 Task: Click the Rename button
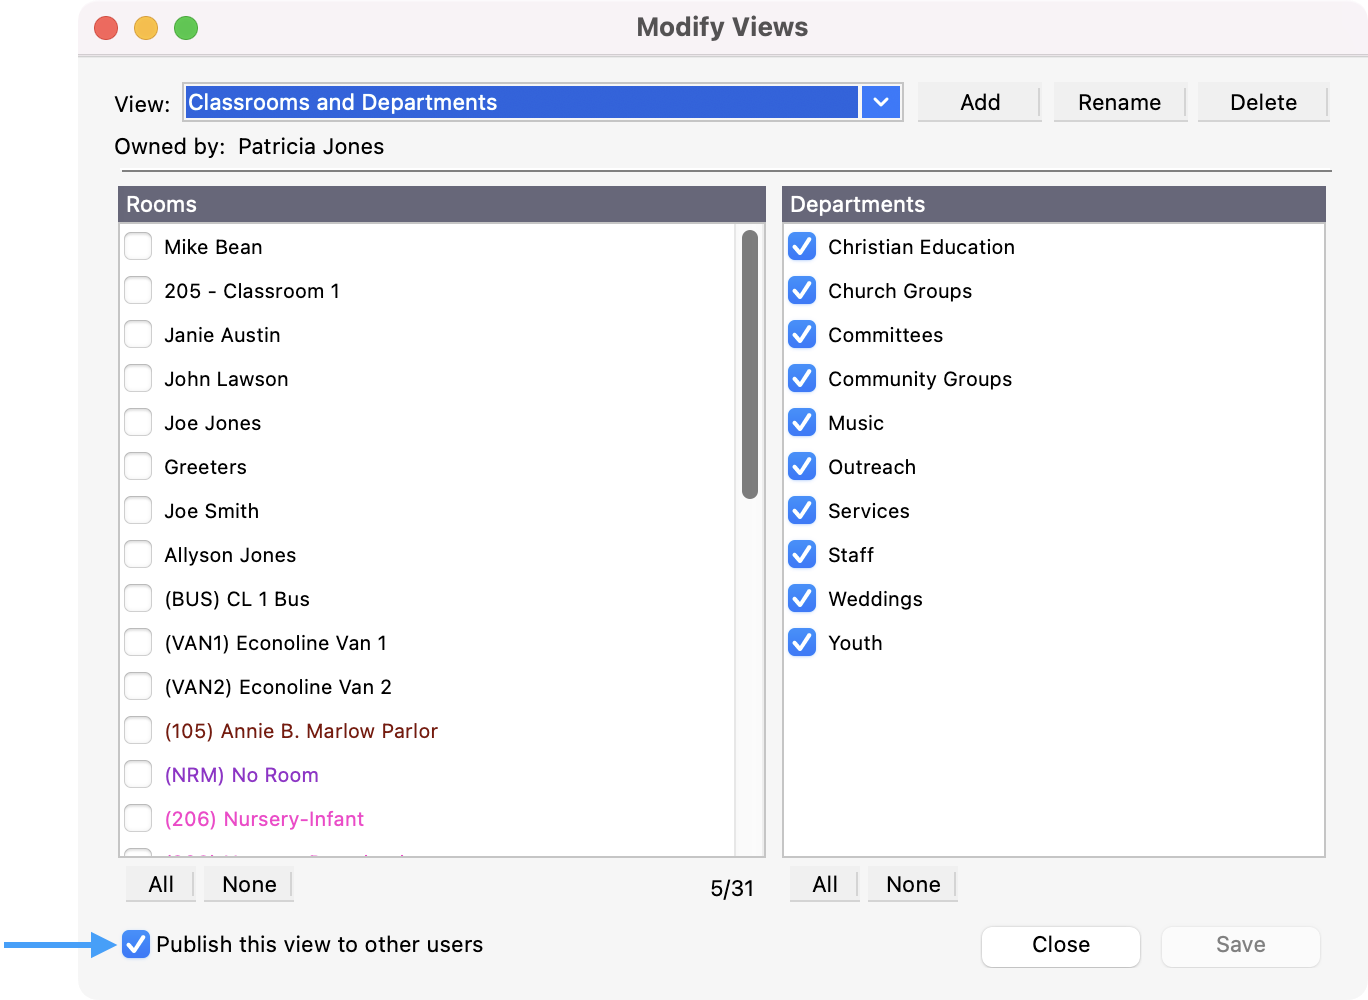(1119, 102)
